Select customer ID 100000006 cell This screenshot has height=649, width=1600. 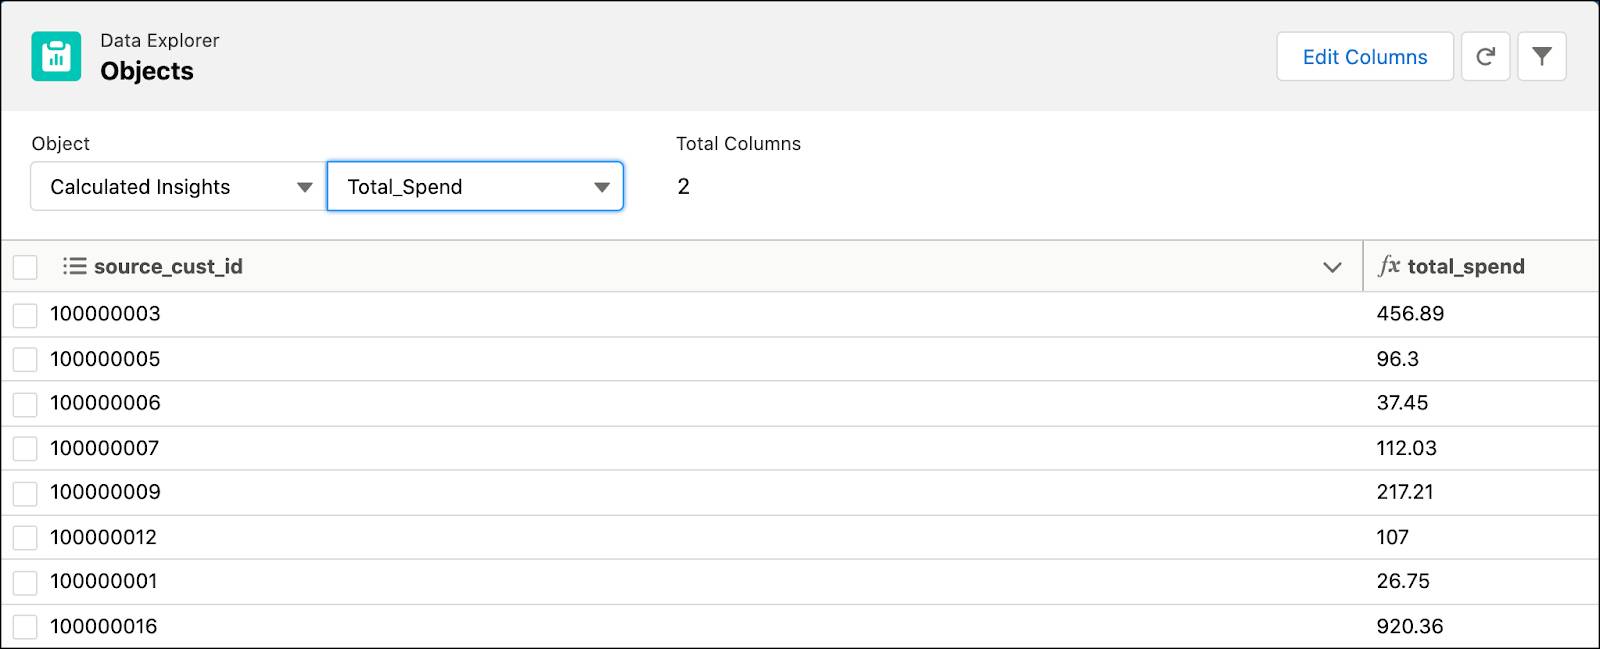point(105,403)
